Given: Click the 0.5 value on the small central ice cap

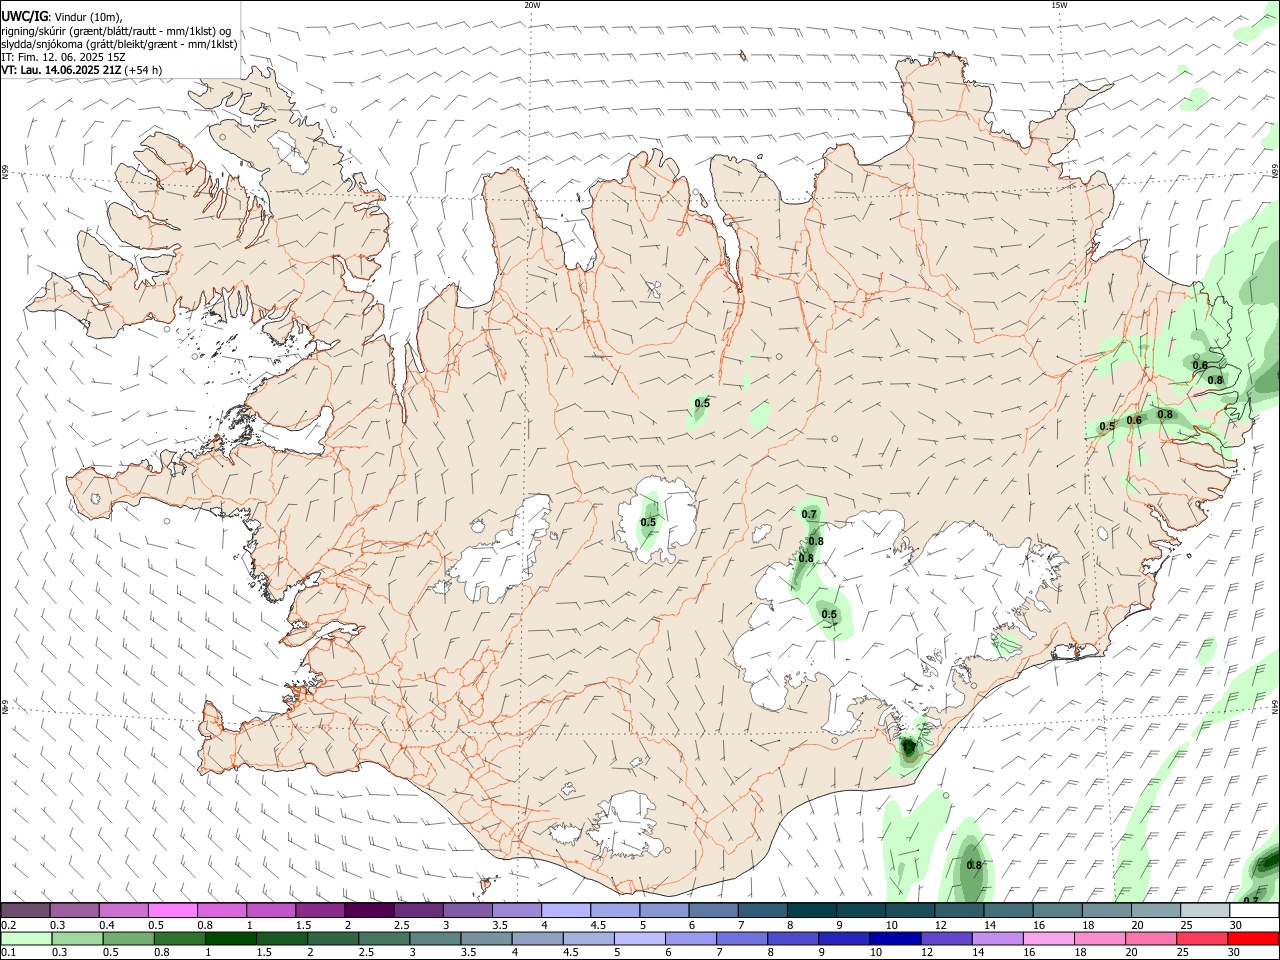Looking at the screenshot, I should [648, 522].
